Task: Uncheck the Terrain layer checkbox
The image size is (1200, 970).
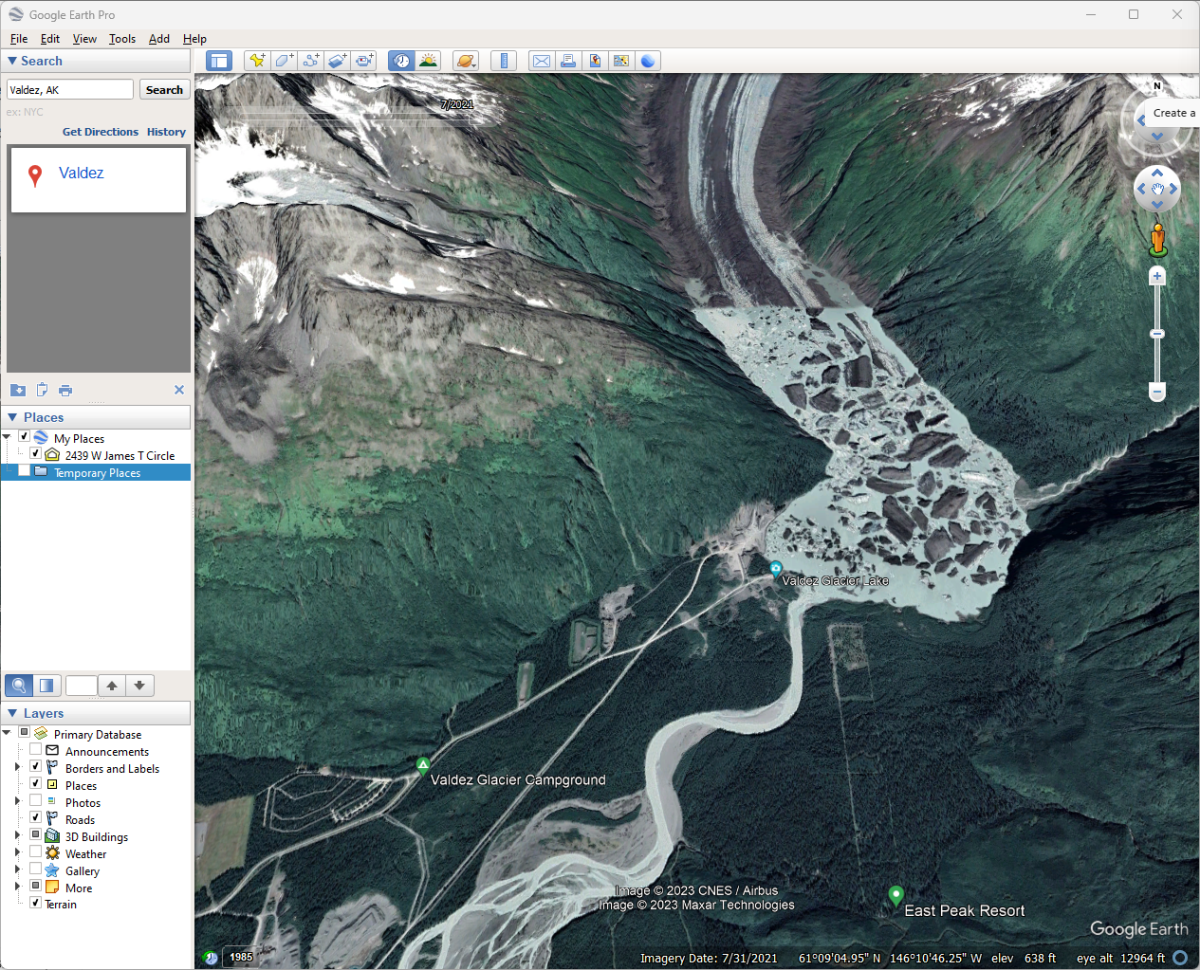Action: (x=36, y=904)
